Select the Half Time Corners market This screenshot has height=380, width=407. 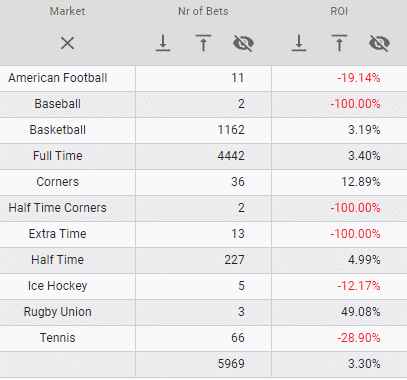(x=57, y=208)
